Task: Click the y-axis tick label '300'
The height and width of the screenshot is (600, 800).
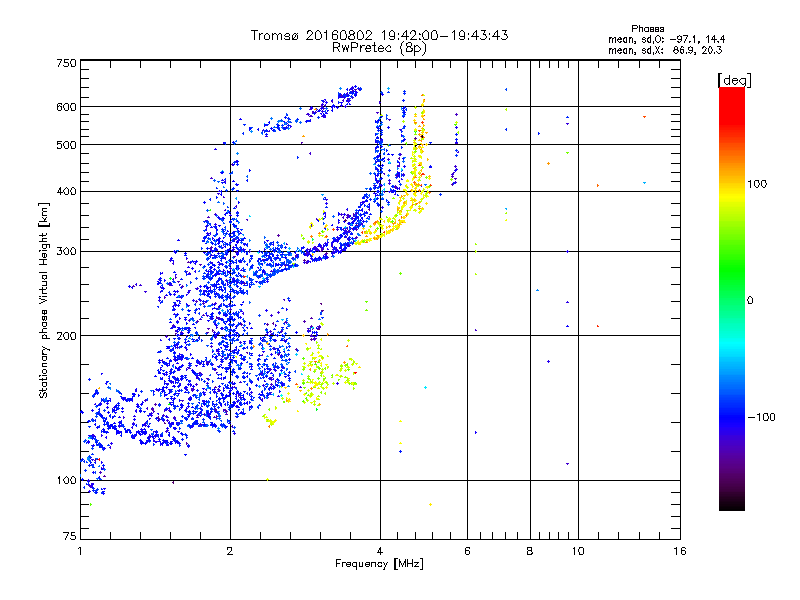Action: point(66,252)
